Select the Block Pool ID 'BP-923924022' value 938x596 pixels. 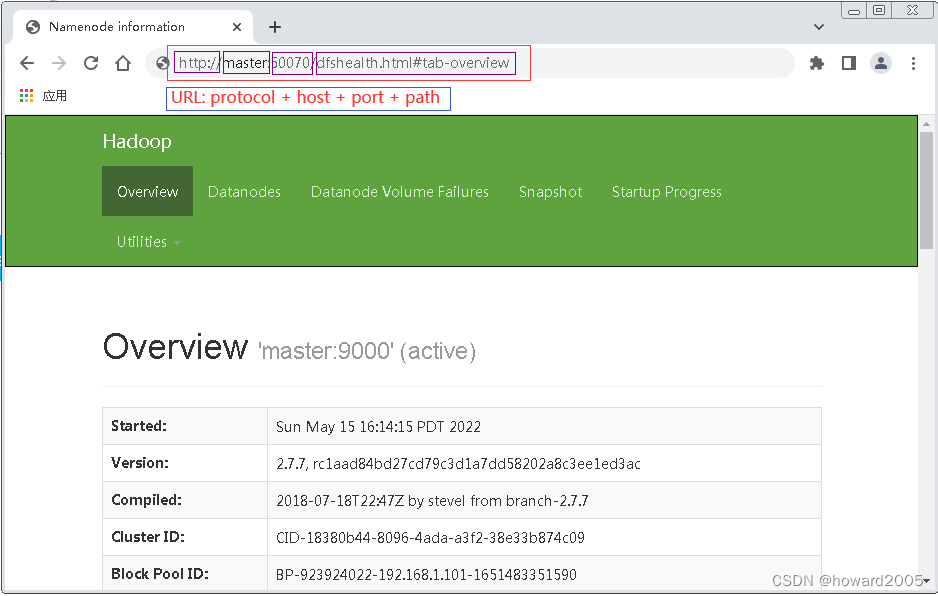point(426,575)
